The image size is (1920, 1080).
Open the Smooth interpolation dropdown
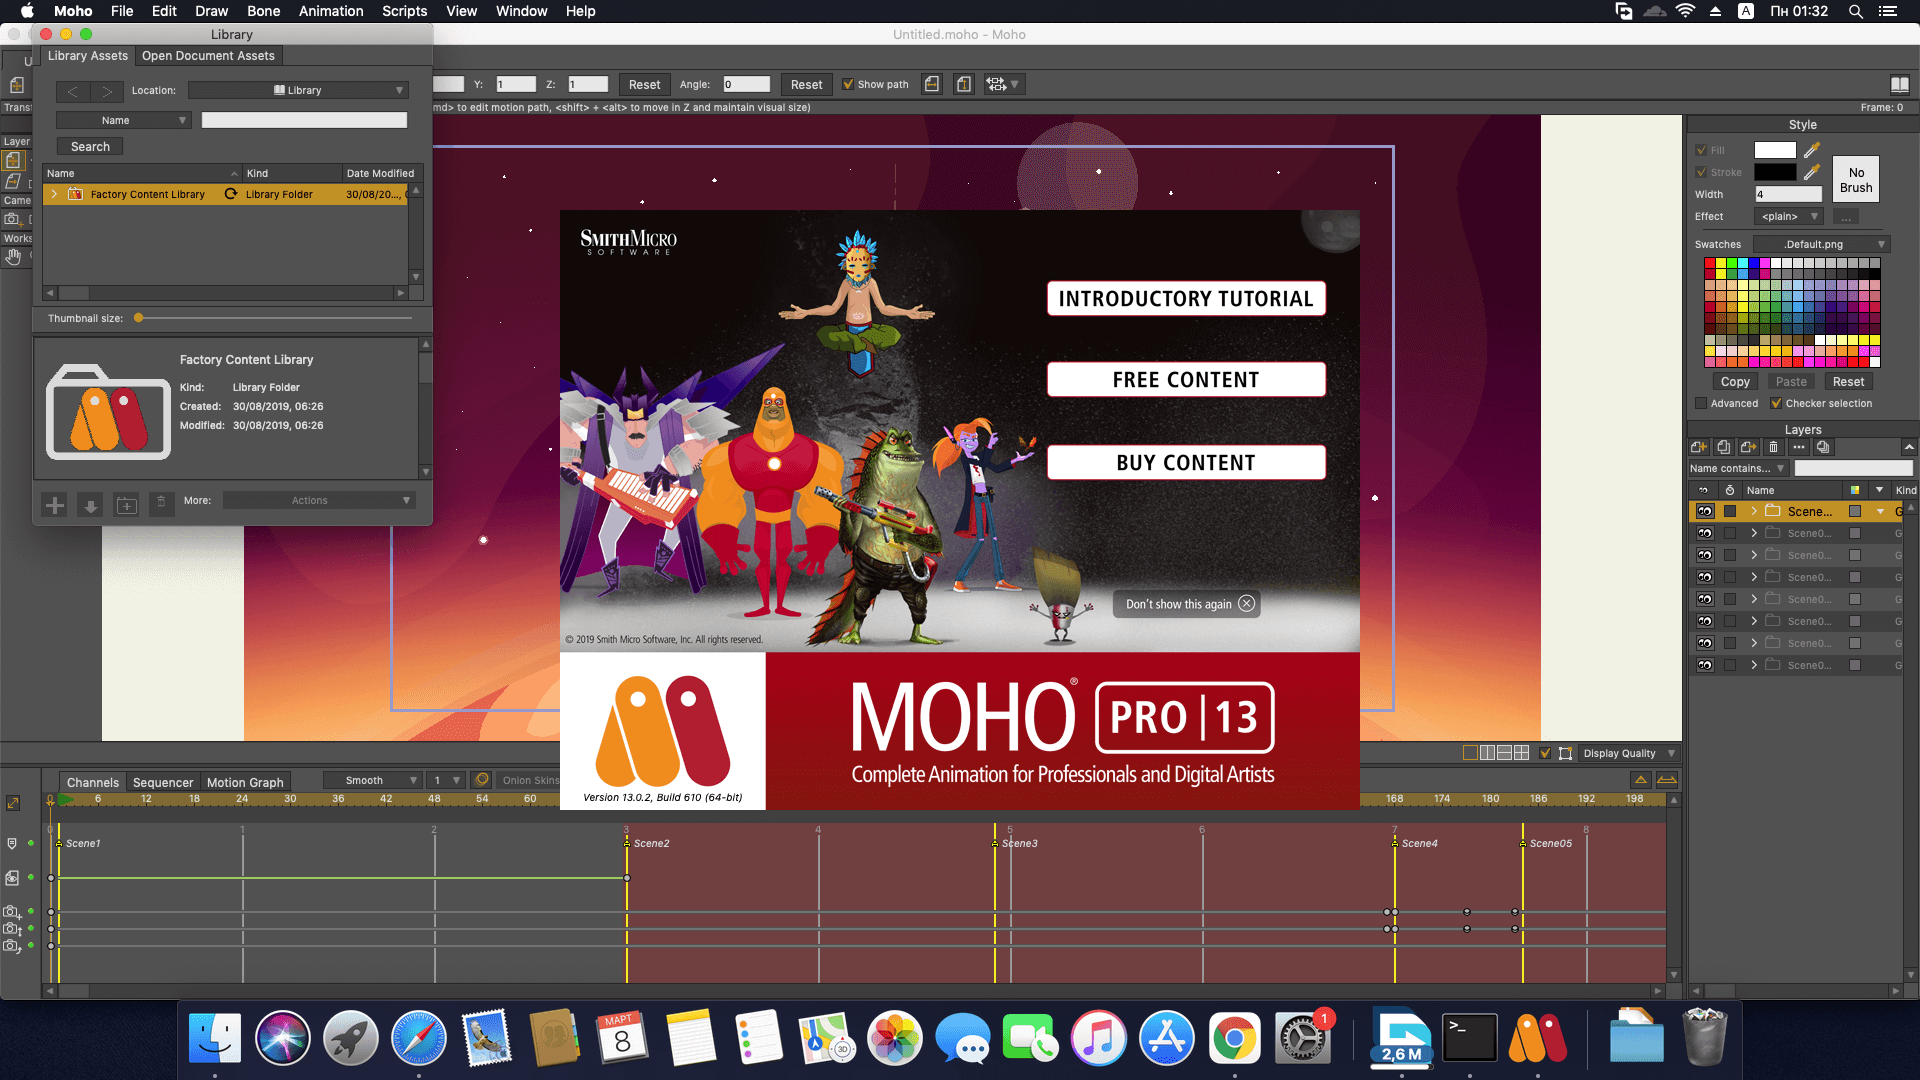pos(373,780)
